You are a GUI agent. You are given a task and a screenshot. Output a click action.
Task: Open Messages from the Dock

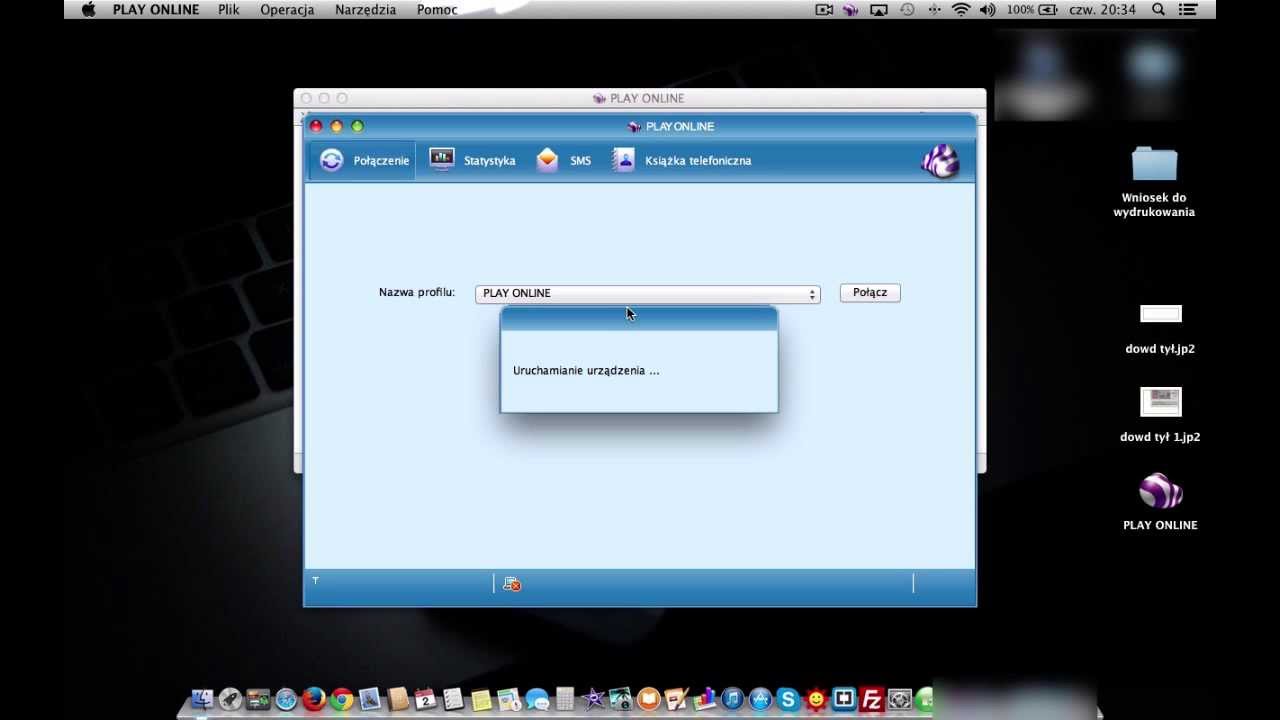(x=537, y=699)
